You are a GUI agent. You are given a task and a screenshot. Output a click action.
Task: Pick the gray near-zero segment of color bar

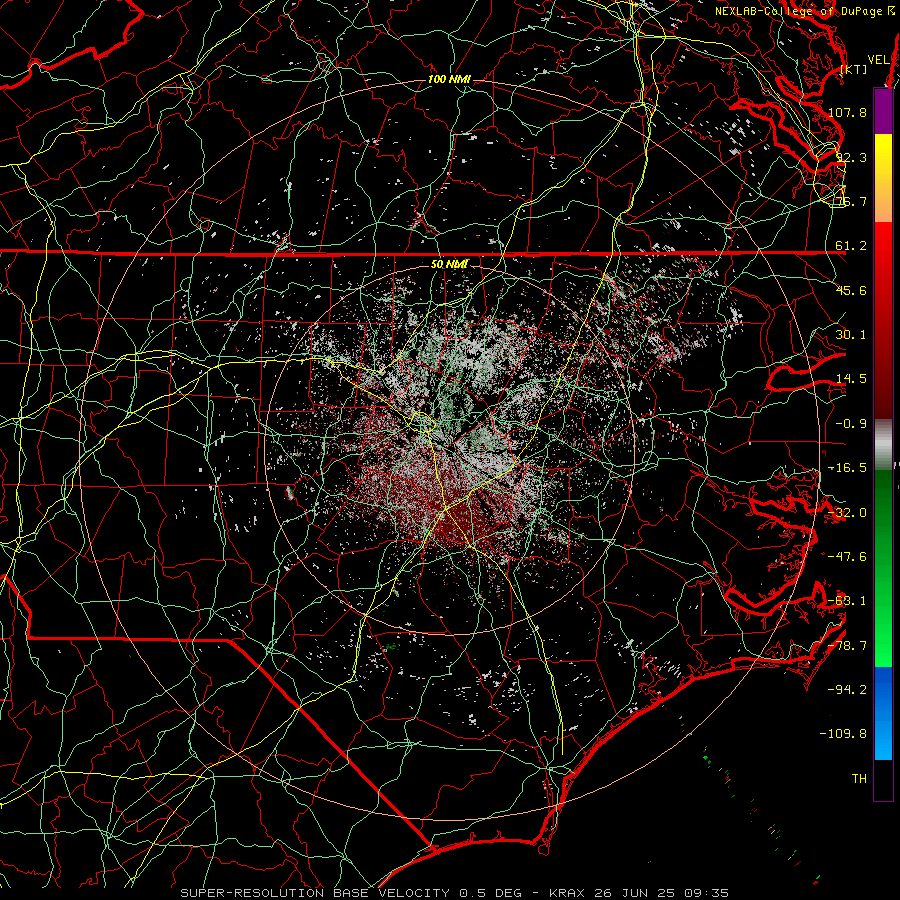click(883, 445)
